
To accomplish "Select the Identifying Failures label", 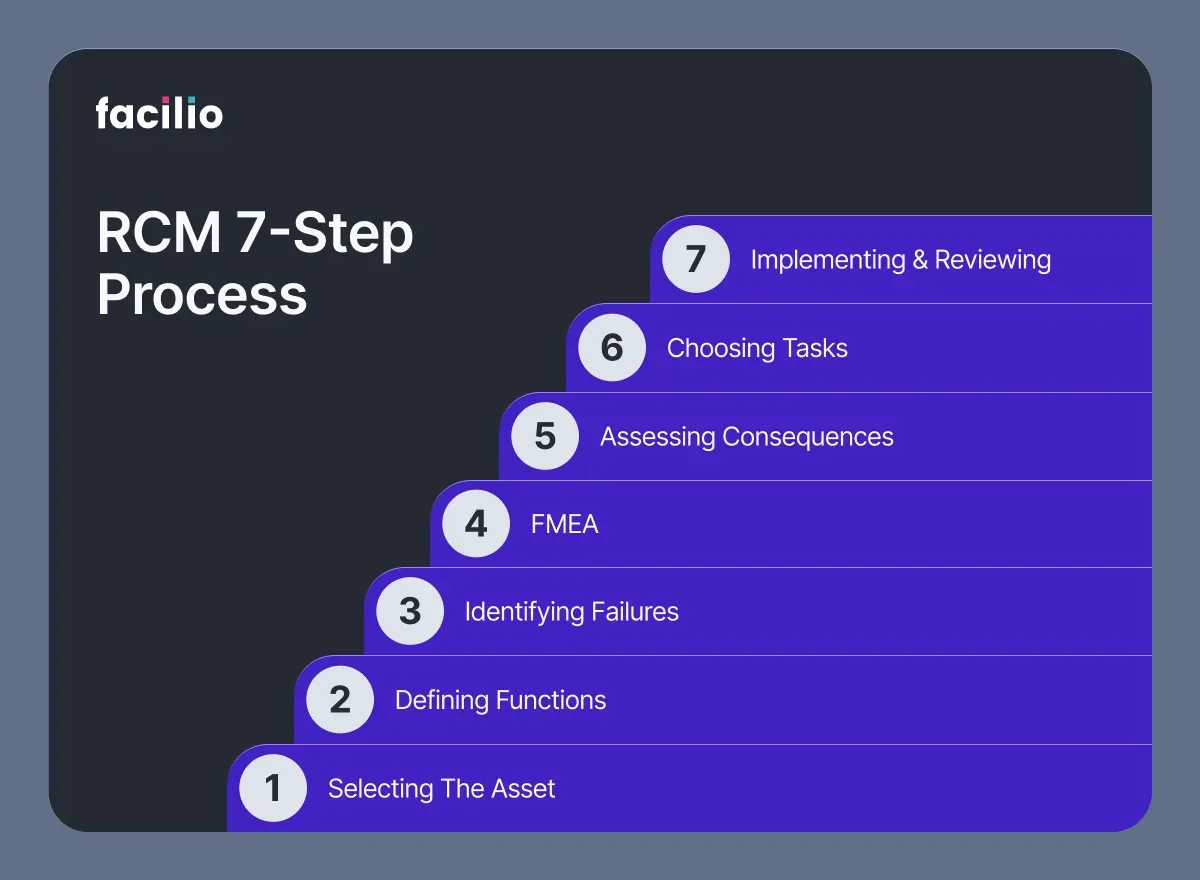I will pos(571,611).
